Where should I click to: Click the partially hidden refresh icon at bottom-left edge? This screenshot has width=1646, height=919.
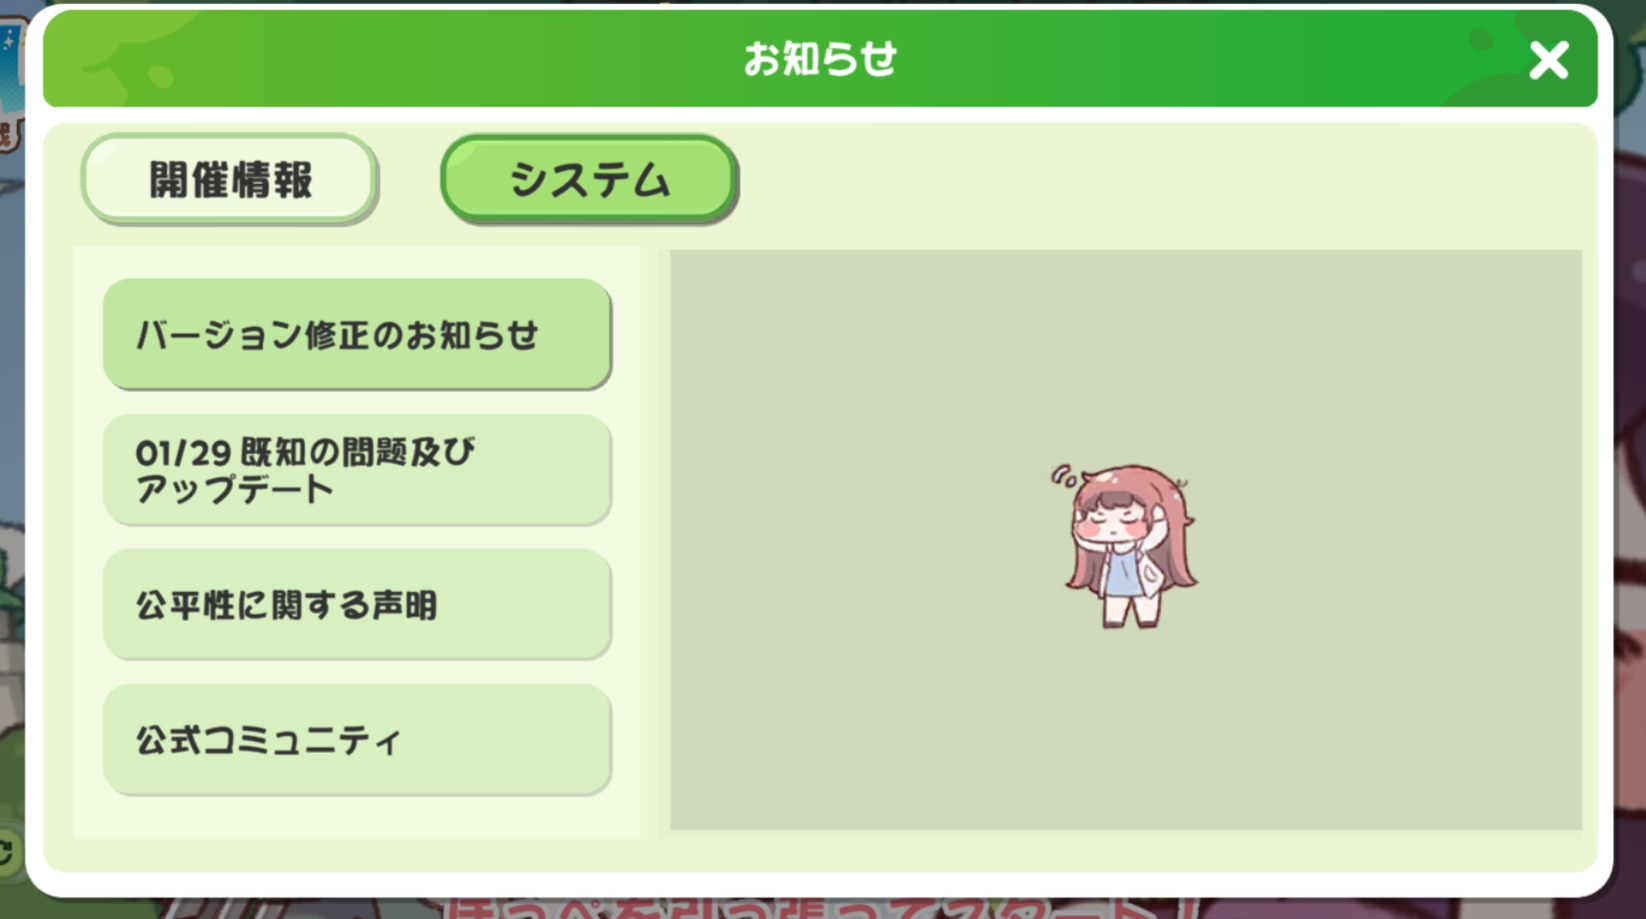click(x=8, y=852)
